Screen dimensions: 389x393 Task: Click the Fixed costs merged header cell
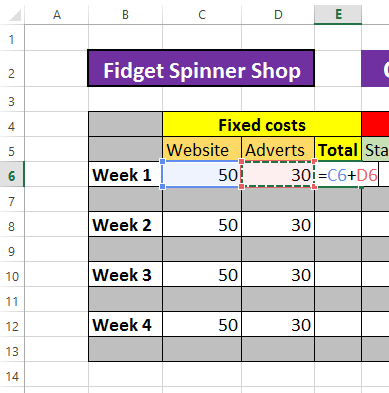pos(262,125)
